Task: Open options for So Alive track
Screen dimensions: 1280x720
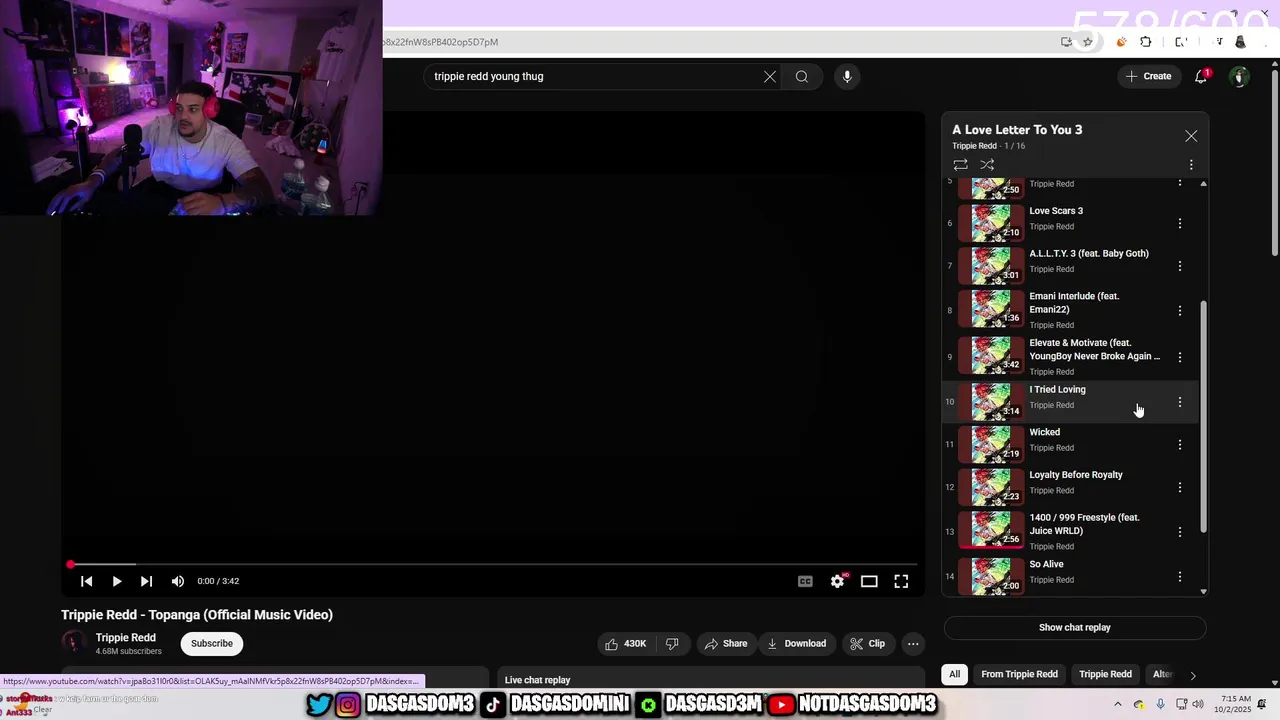Action: click(1180, 577)
